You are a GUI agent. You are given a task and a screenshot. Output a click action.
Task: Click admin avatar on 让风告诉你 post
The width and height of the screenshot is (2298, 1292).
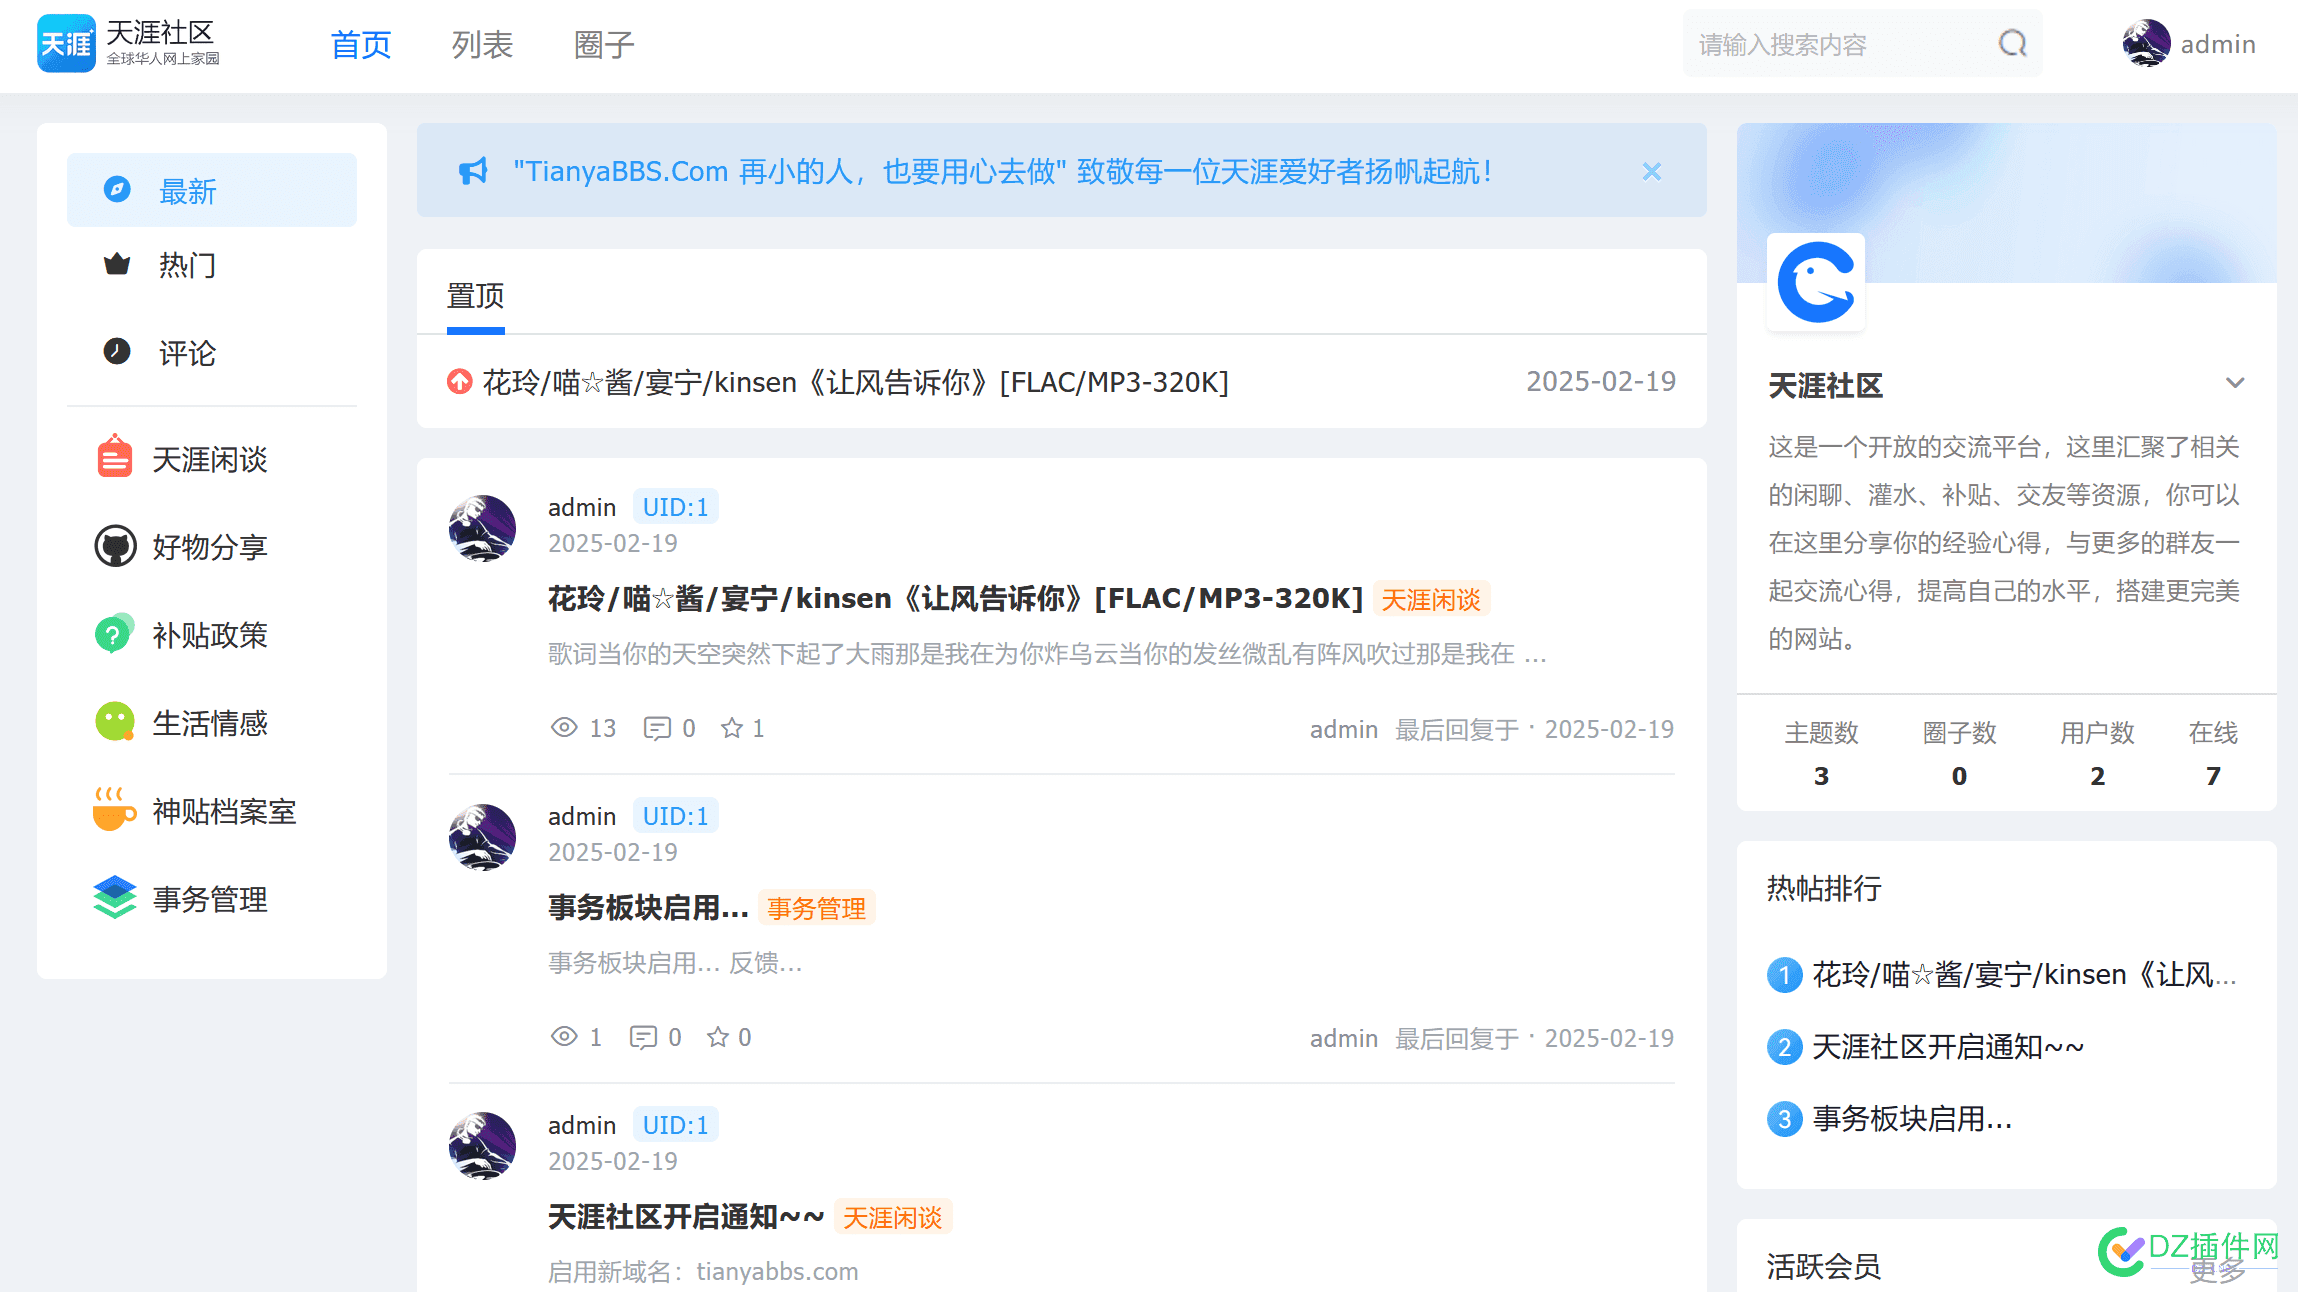pyautogui.click(x=482, y=528)
